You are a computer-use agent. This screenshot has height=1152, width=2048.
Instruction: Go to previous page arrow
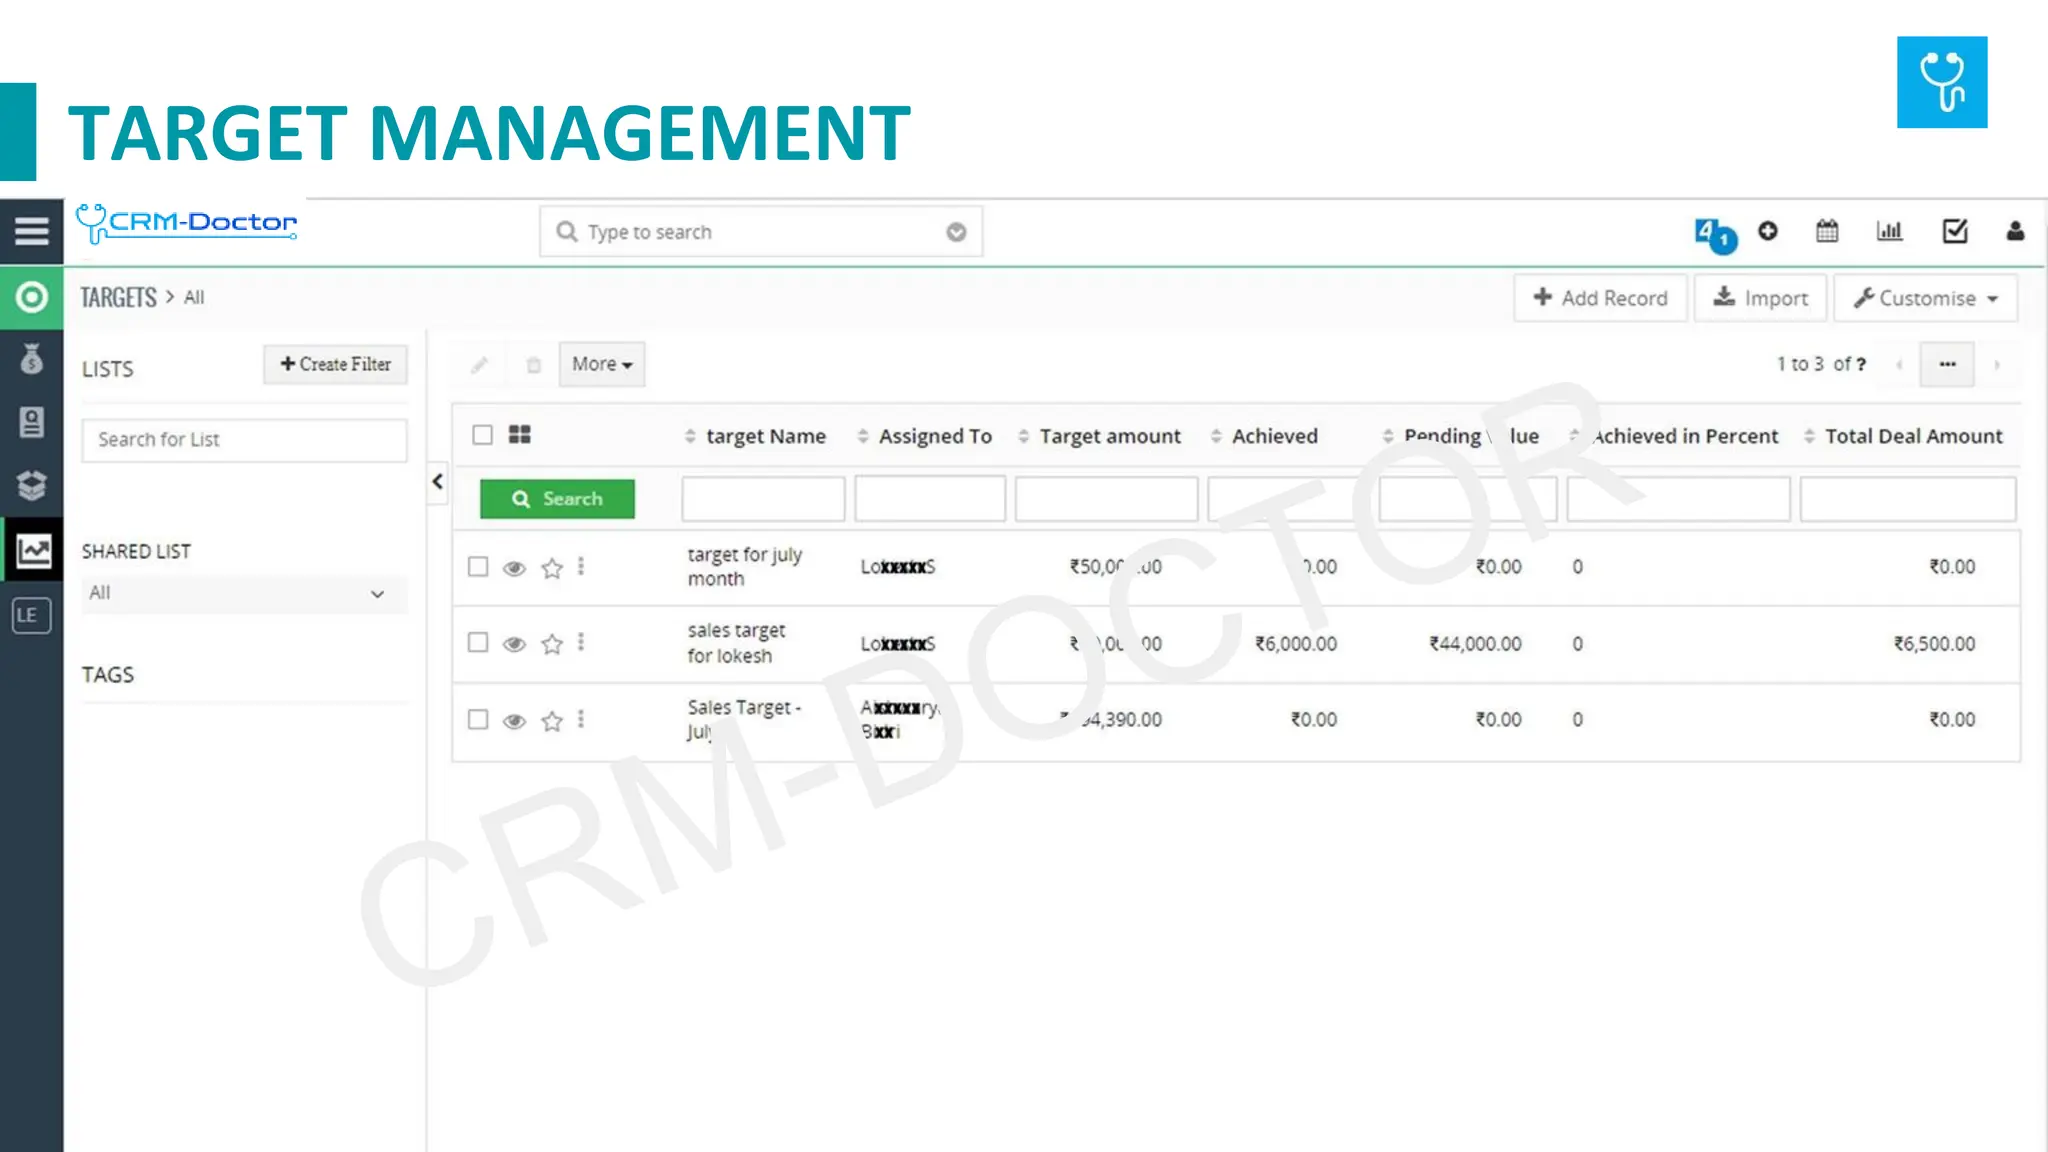pos(1899,365)
